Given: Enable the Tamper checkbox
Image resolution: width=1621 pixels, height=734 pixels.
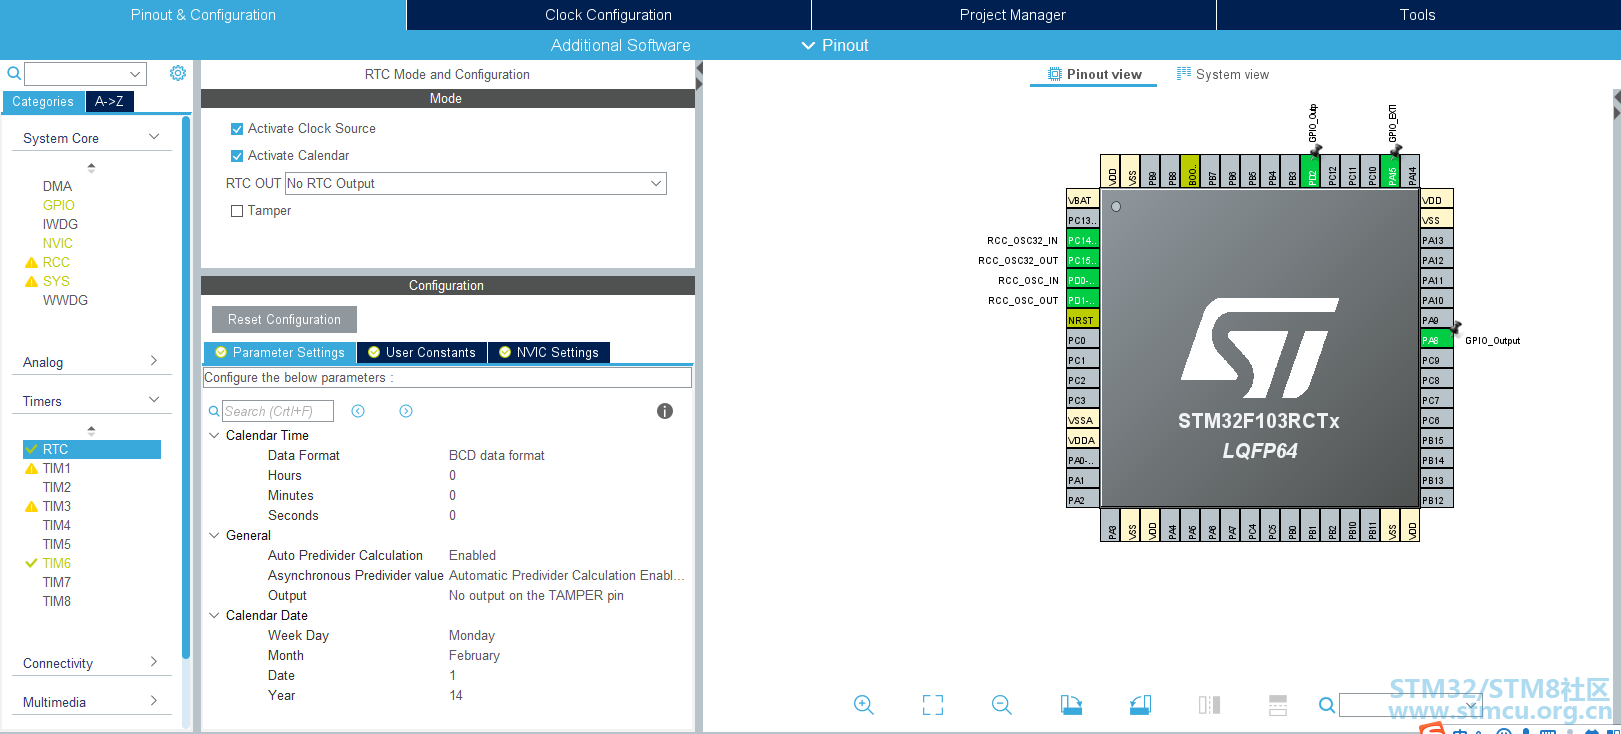Looking at the screenshot, I should [237, 211].
